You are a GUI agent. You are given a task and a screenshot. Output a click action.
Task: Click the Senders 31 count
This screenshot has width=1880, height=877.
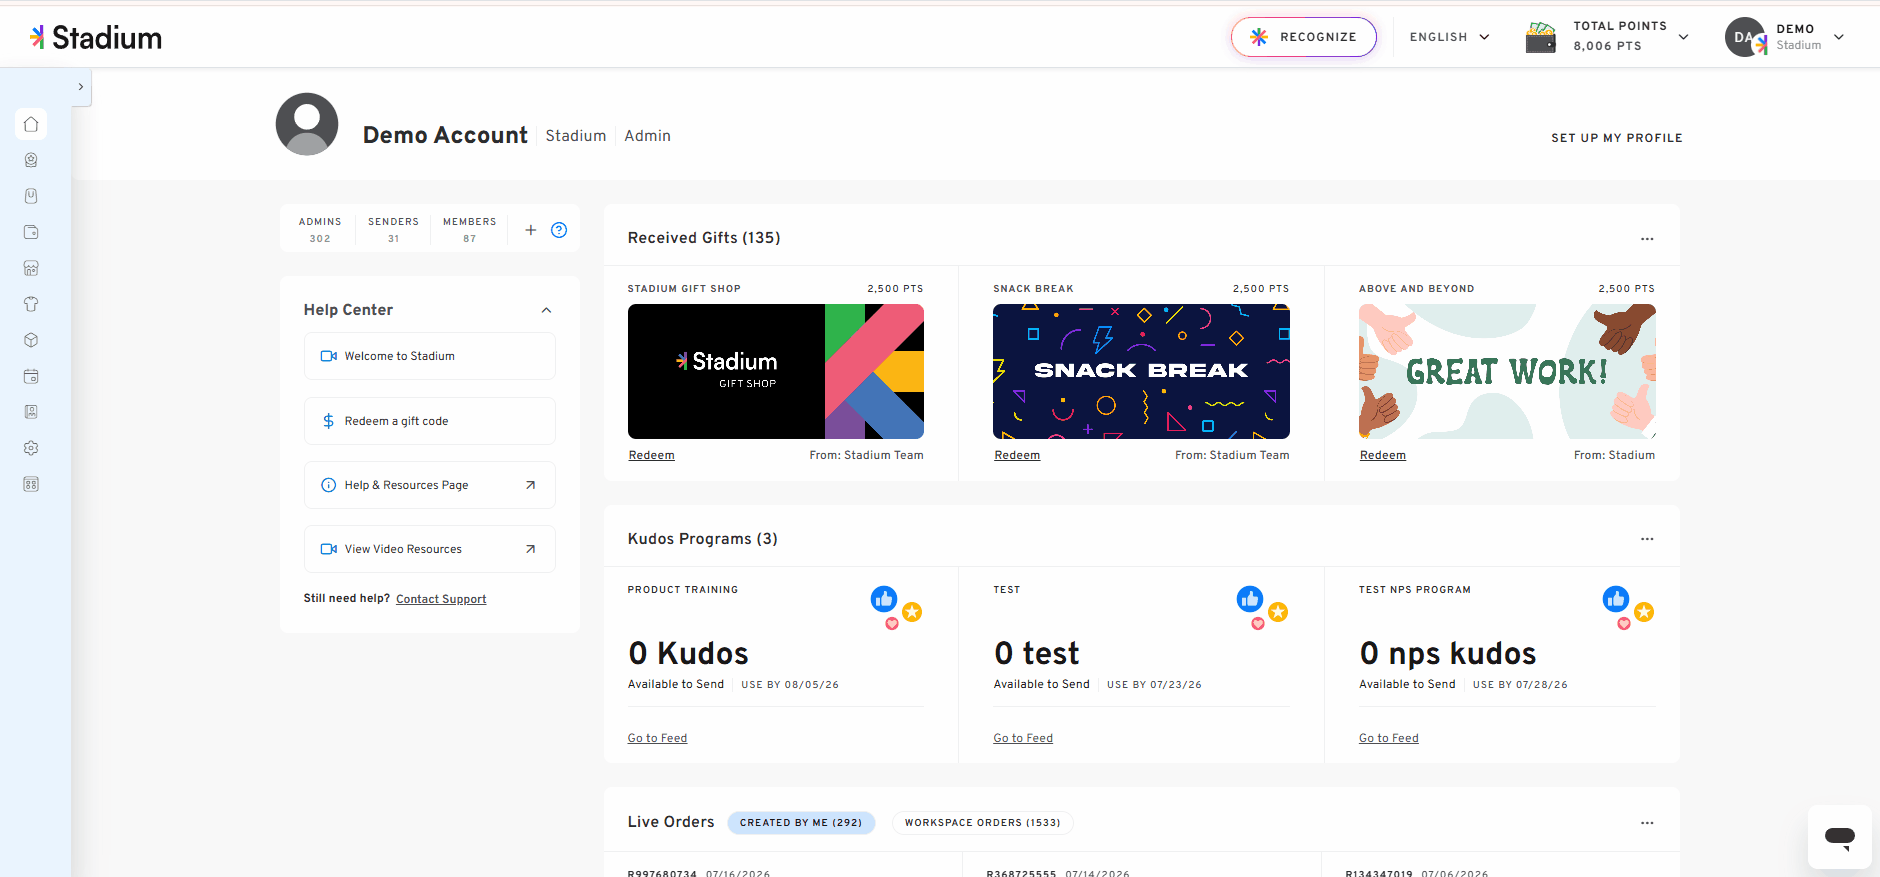(x=393, y=230)
